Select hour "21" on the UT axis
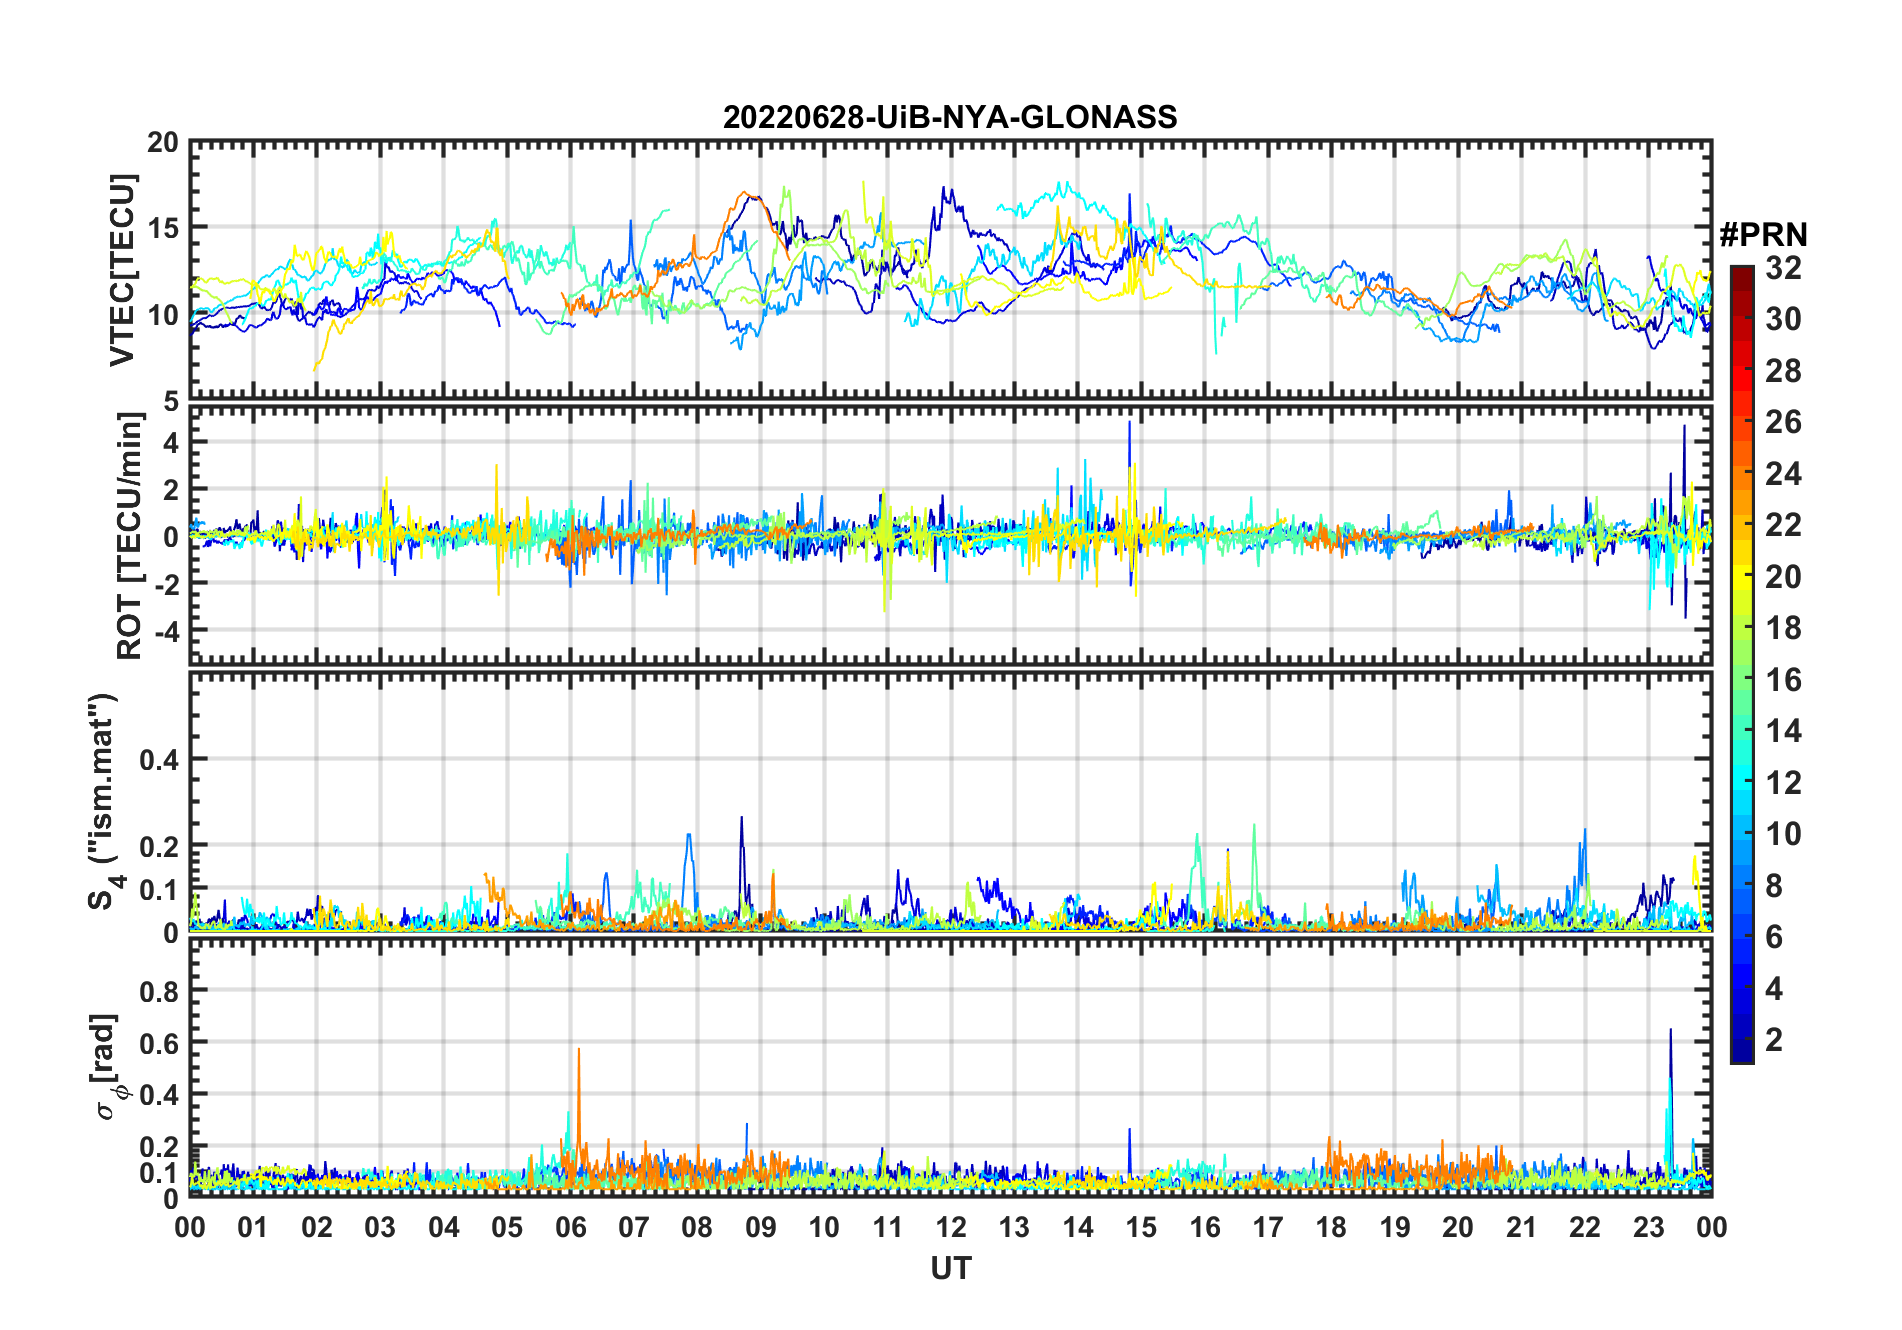 [x=1521, y=1228]
